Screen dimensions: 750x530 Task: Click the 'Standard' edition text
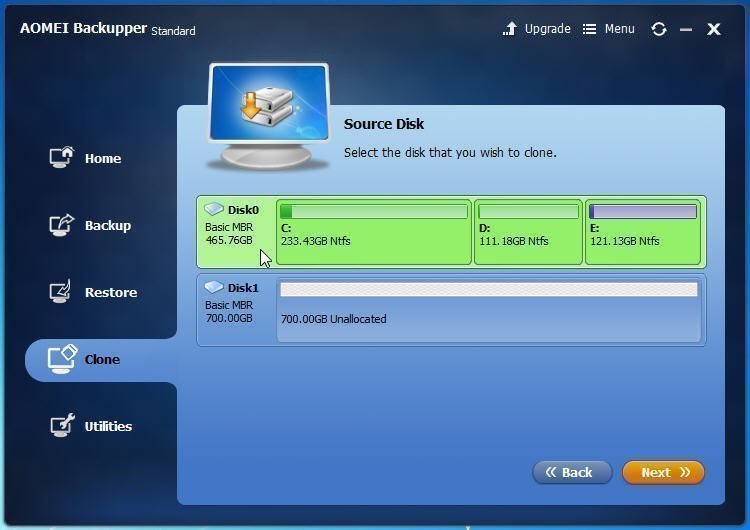pos(173,31)
